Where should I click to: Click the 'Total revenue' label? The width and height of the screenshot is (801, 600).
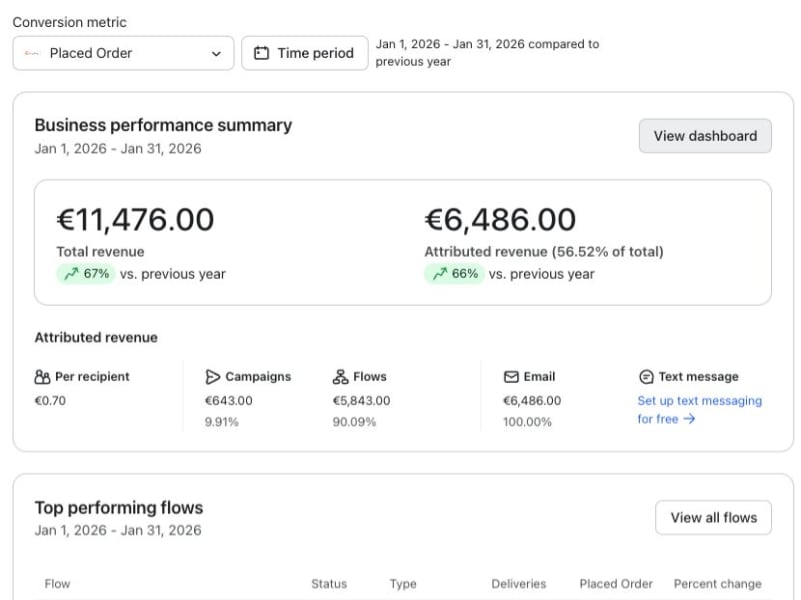click(x=100, y=252)
